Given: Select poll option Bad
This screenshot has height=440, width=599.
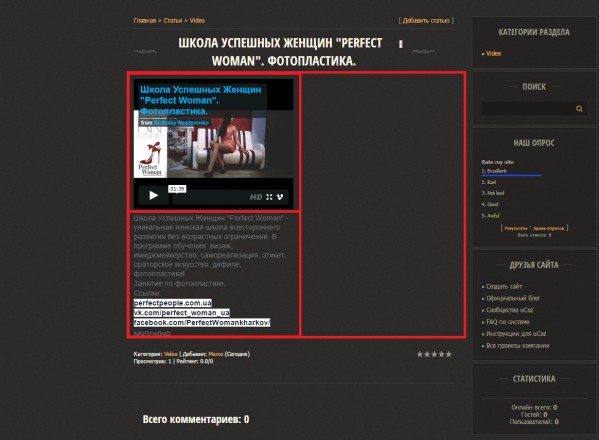Looking at the screenshot, I should coord(489,182).
